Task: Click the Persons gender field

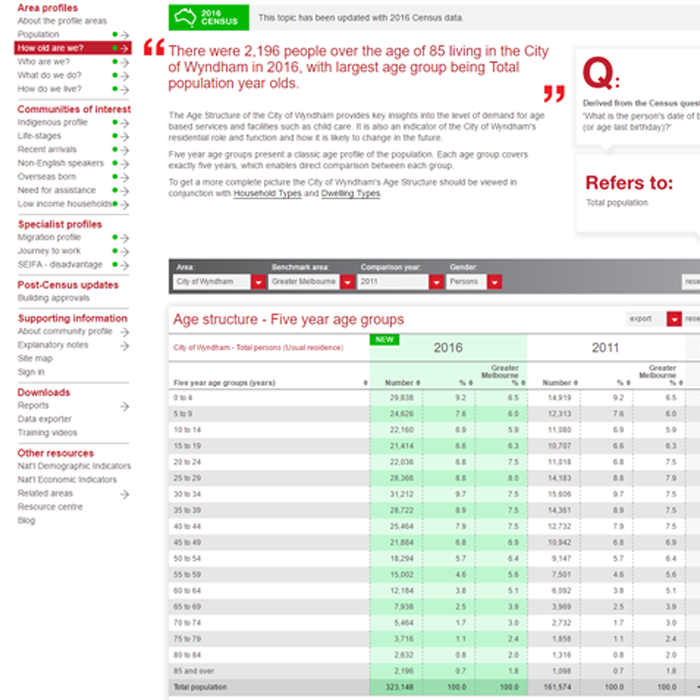Action: (x=466, y=282)
